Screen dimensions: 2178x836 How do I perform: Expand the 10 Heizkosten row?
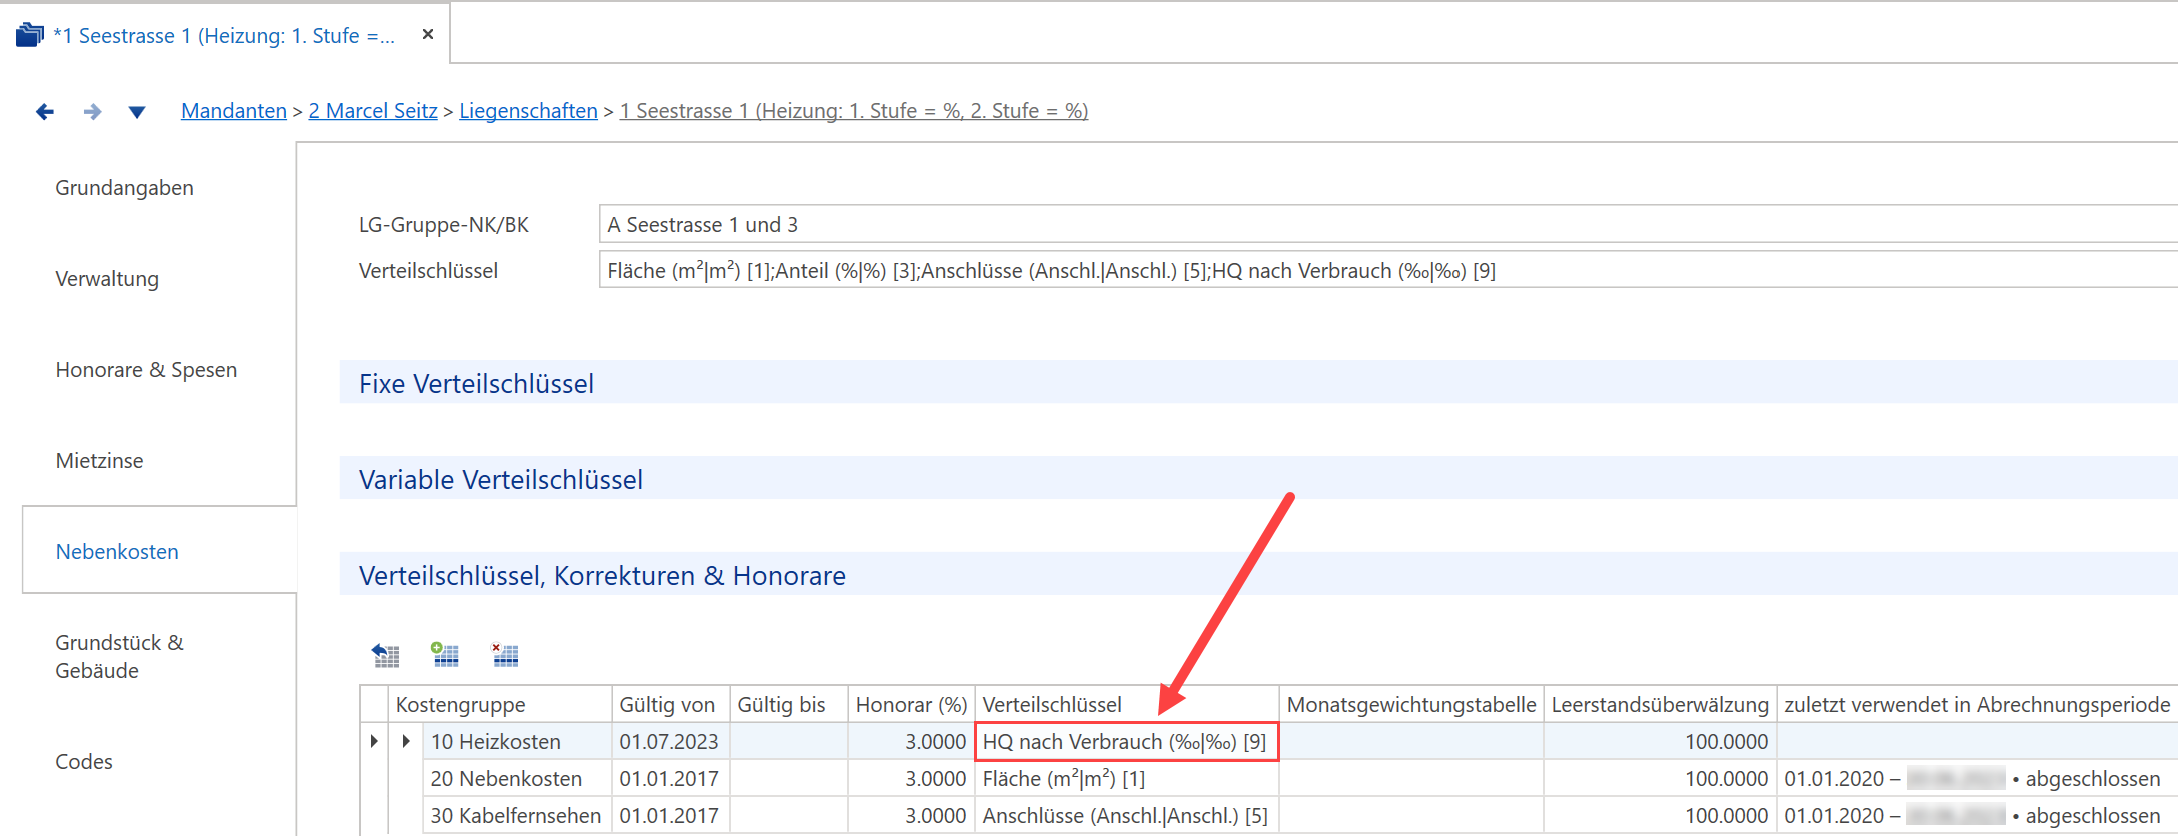tap(406, 741)
